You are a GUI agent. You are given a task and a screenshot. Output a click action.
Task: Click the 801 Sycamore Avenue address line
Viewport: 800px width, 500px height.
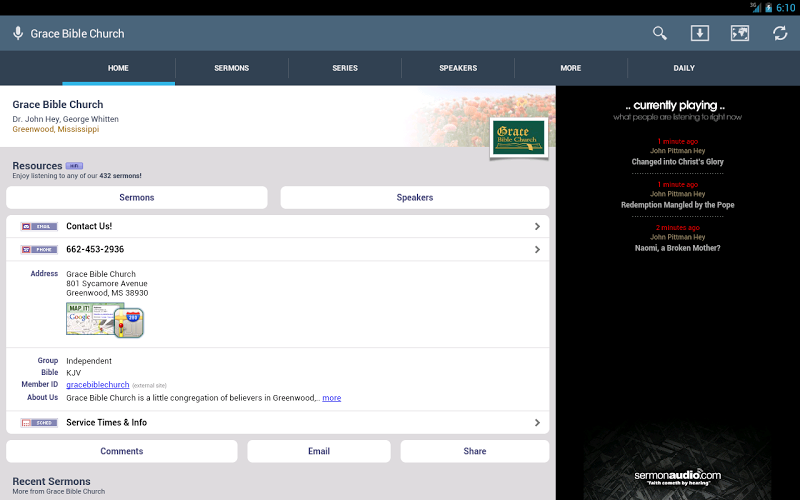point(107,284)
